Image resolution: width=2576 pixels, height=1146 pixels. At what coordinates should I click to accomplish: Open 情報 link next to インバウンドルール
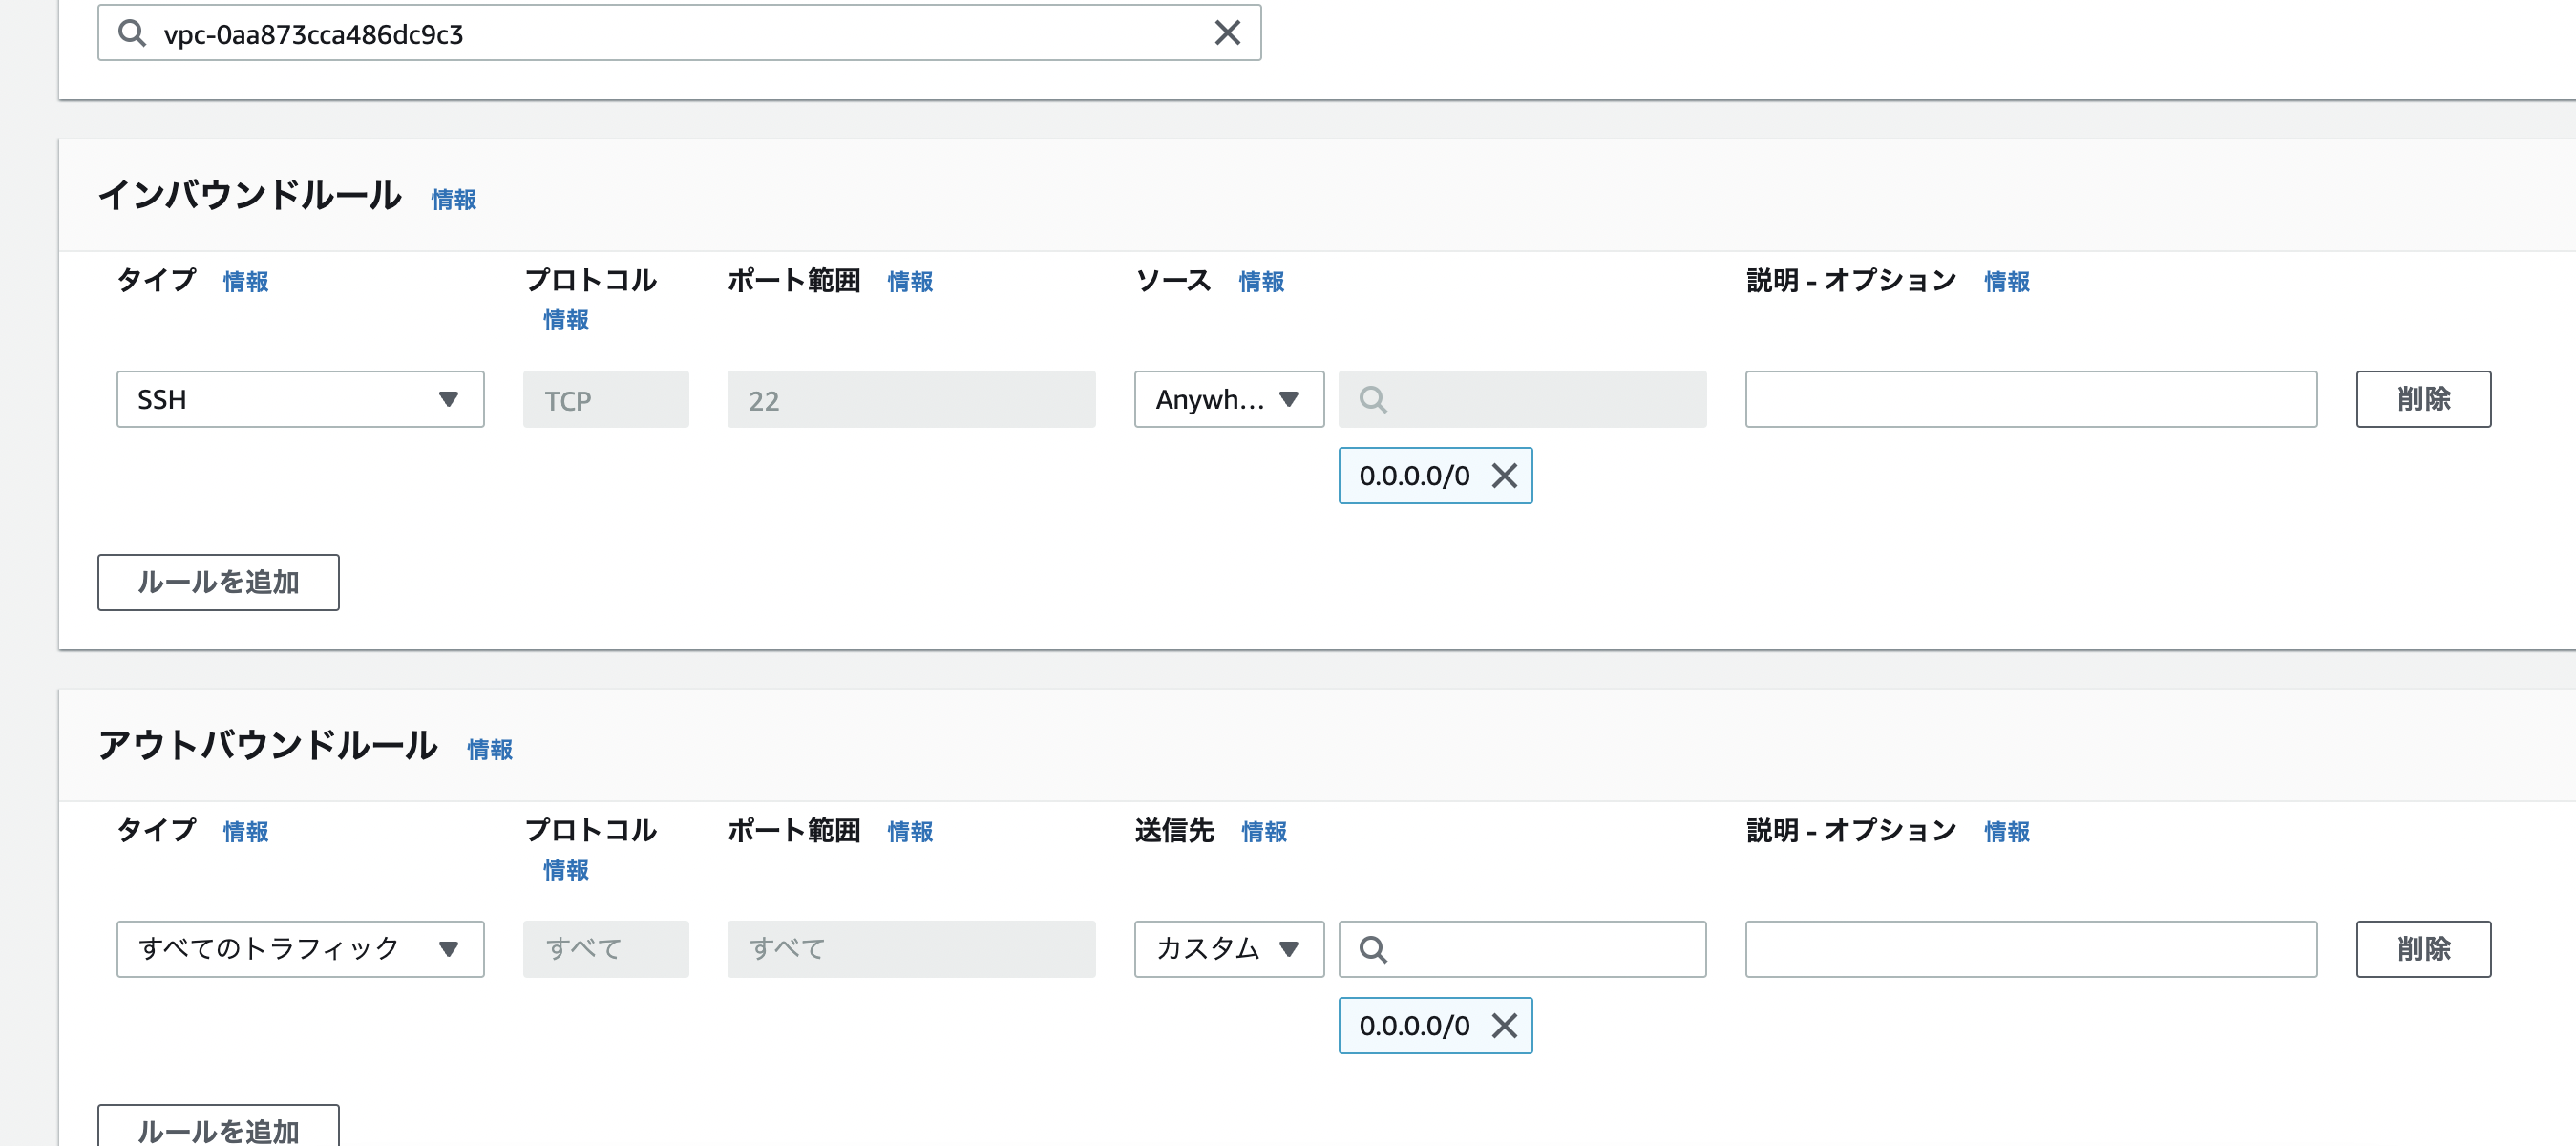453,199
